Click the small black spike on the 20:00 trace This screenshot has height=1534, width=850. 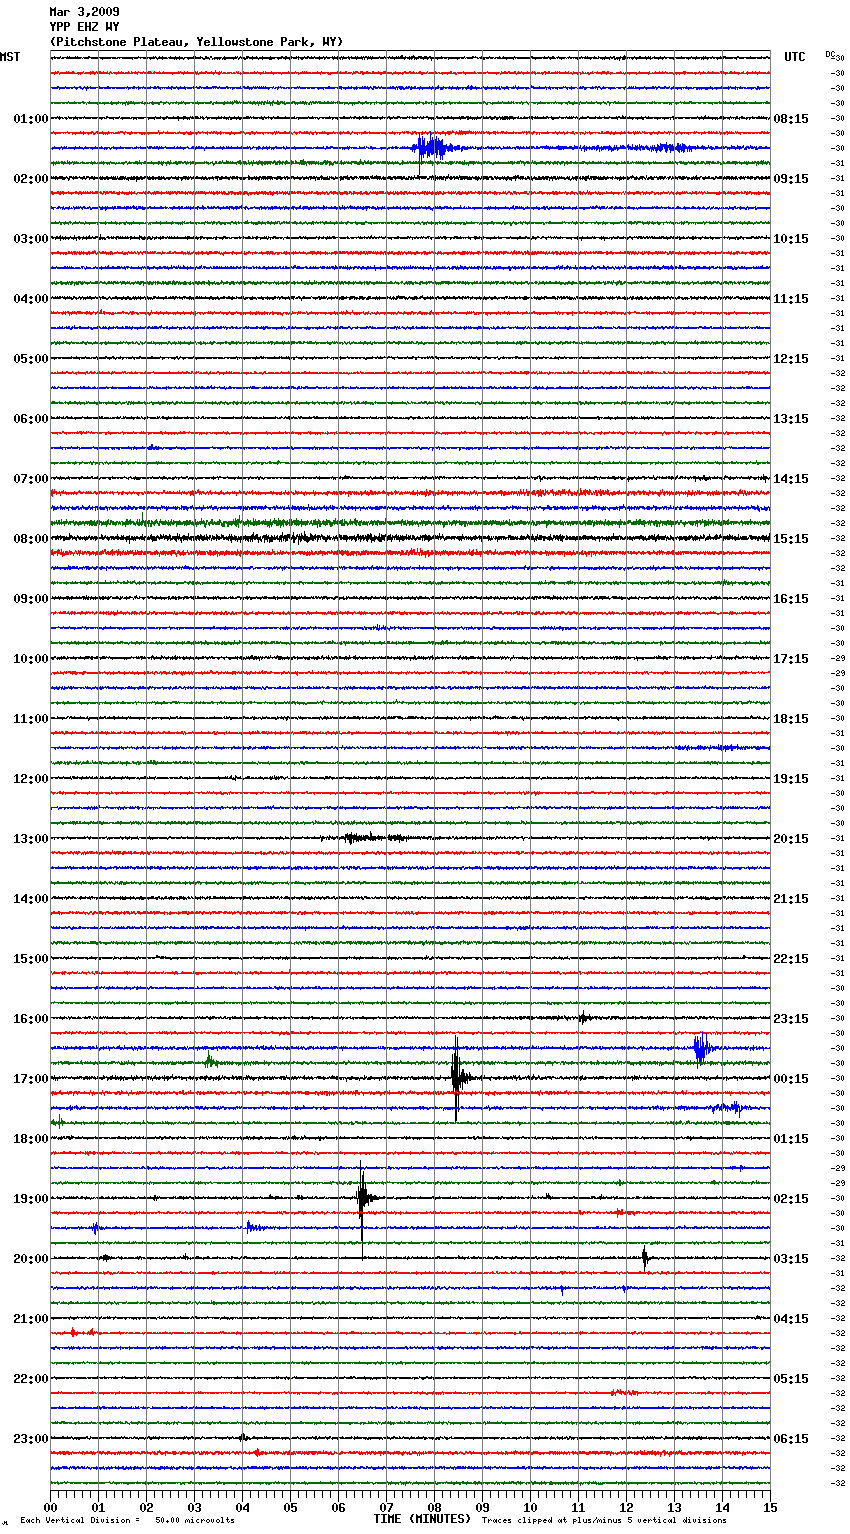(x=645, y=1258)
